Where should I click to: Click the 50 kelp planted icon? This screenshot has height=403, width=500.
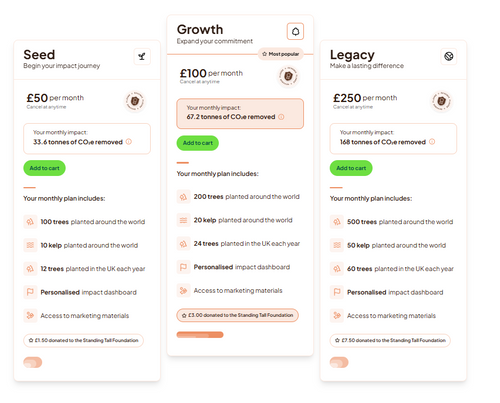(x=337, y=245)
